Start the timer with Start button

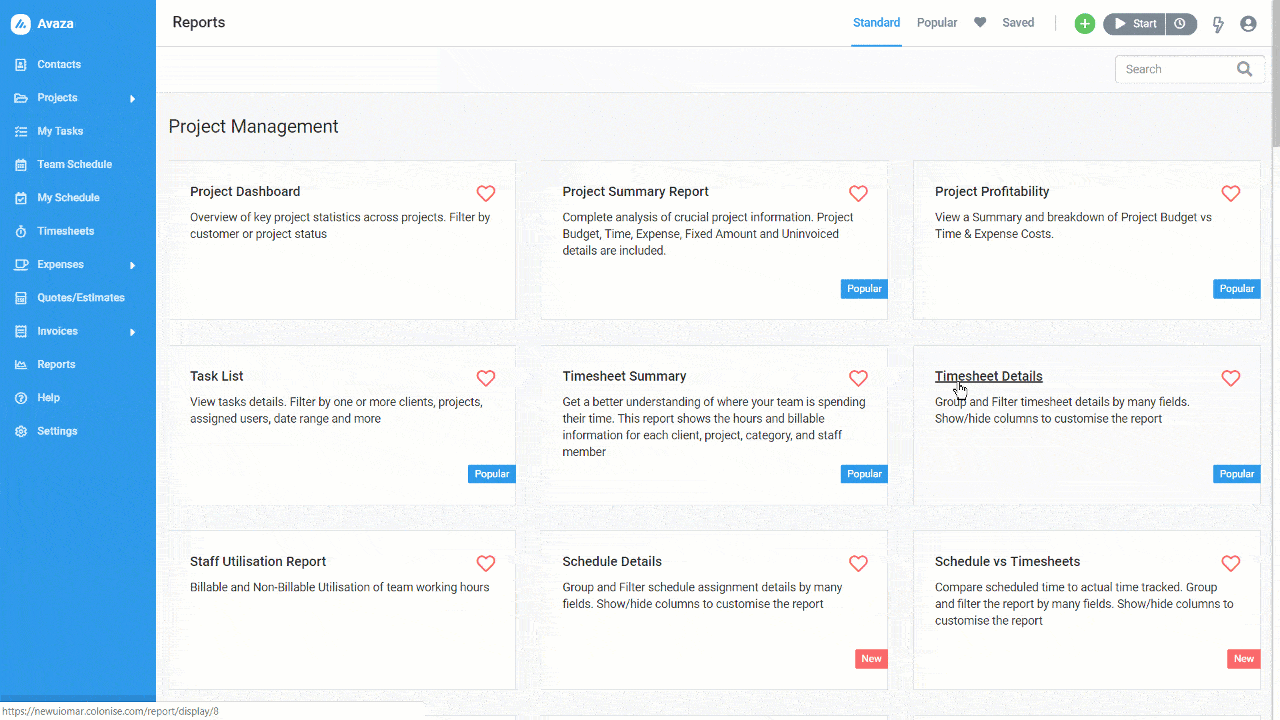point(1134,24)
